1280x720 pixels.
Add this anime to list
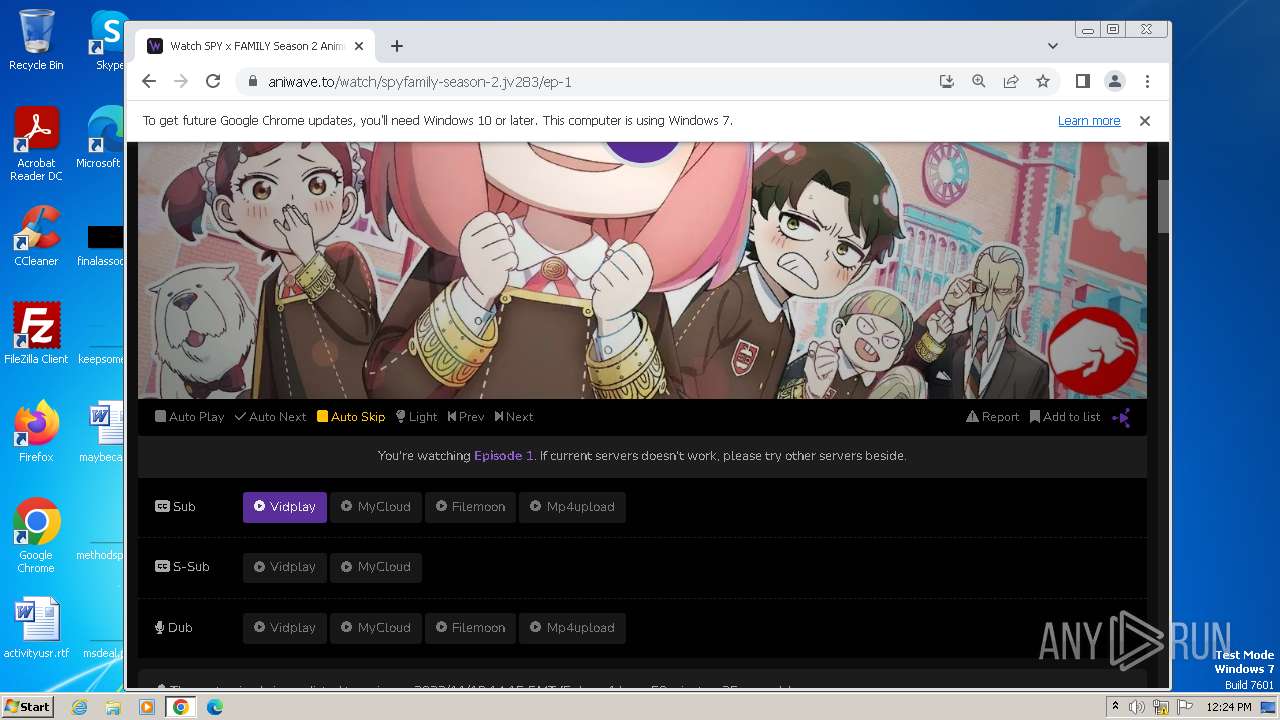pos(1065,417)
